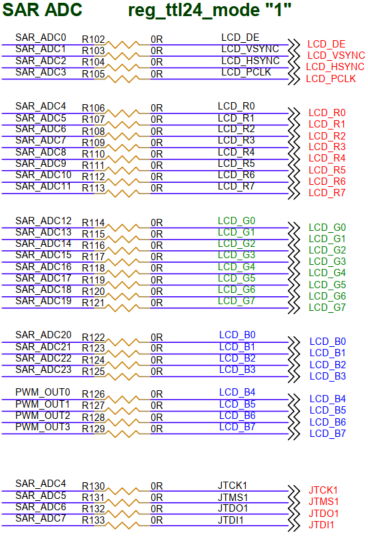Screen dimensions: 368x537
Task: Select the green LCD_G4 net label on wire
Action: [x=237, y=266]
